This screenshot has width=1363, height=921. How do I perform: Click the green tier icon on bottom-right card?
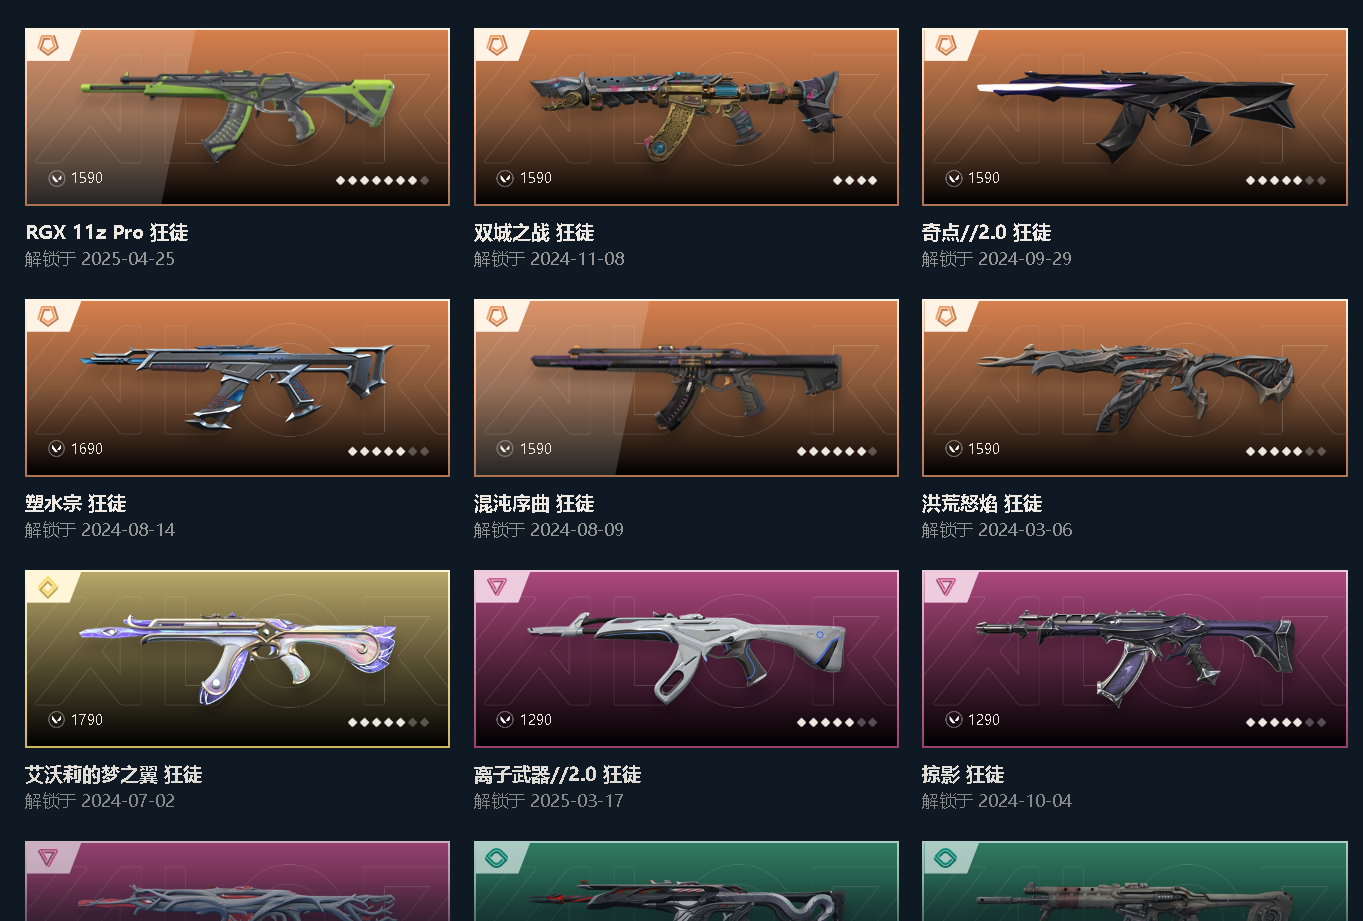tap(945, 858)
